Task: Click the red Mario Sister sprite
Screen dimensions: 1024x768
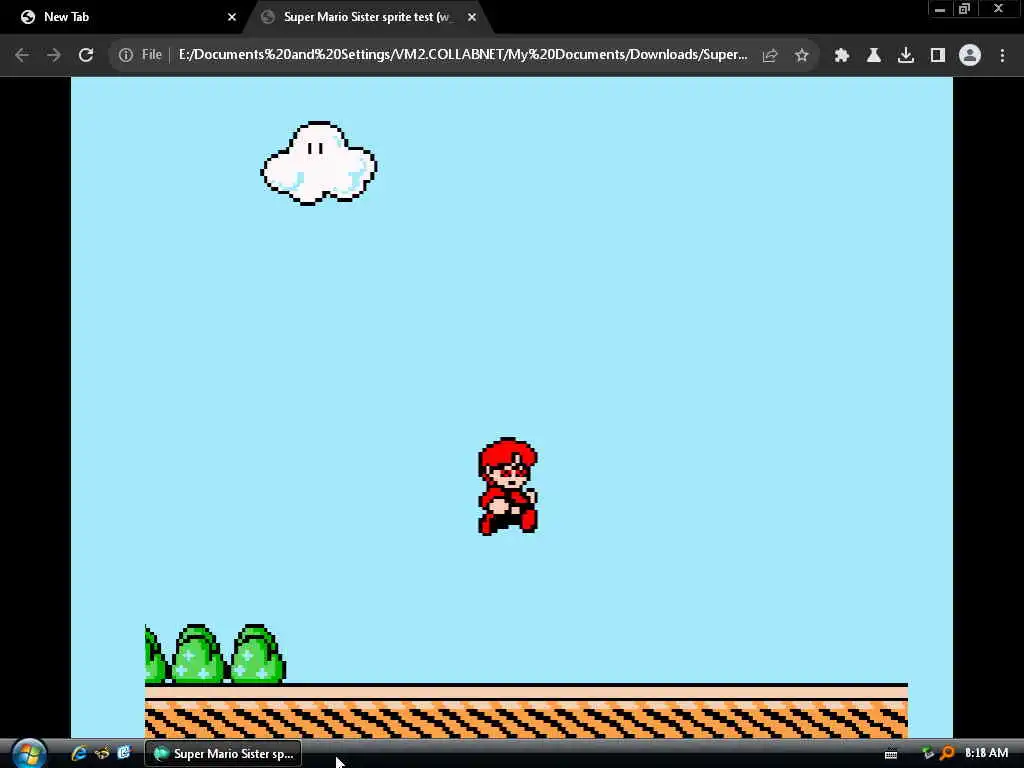Action: point(508,487)
